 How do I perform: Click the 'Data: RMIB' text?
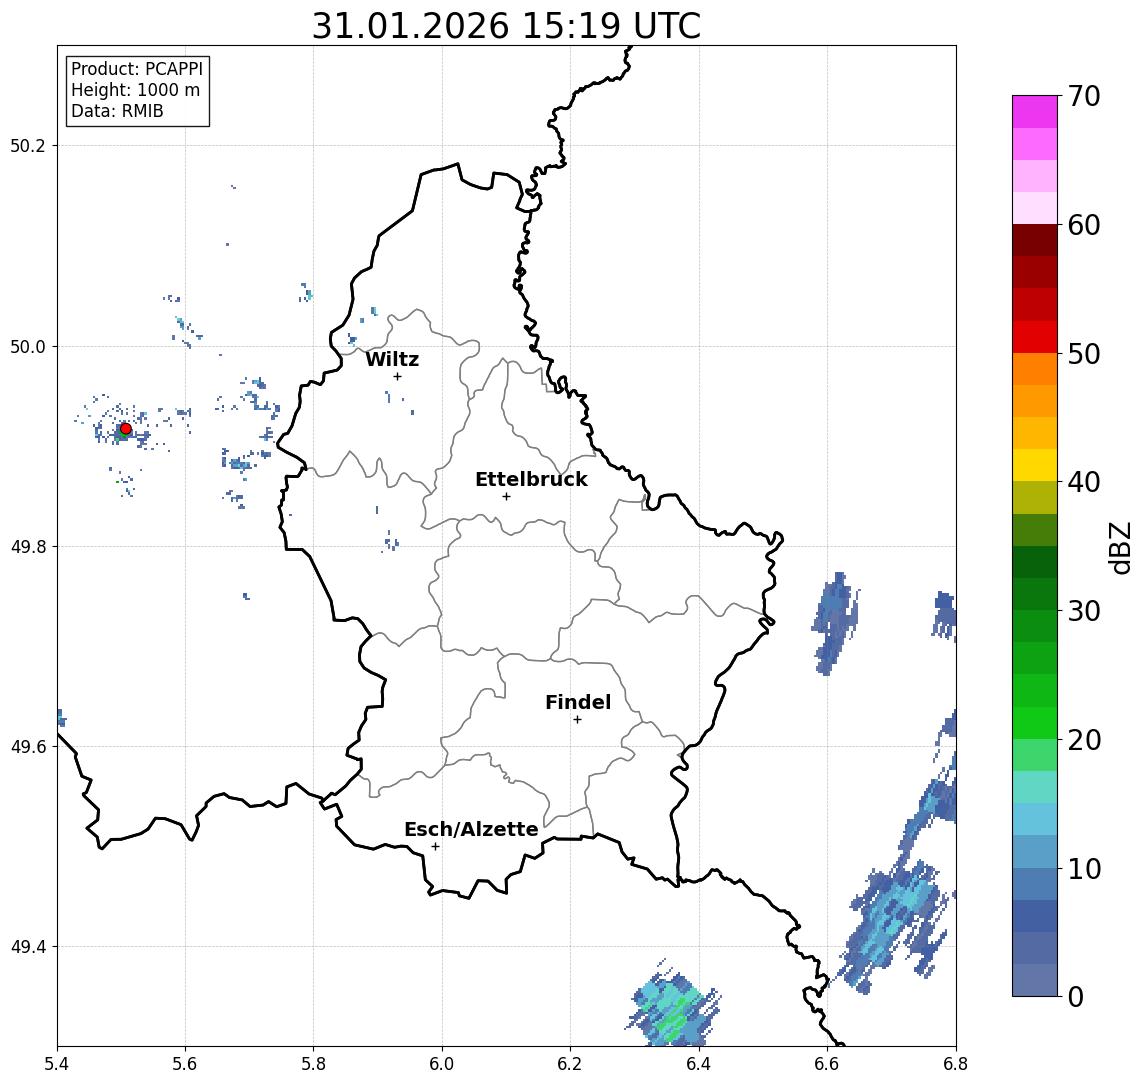[x=117, y=111]
